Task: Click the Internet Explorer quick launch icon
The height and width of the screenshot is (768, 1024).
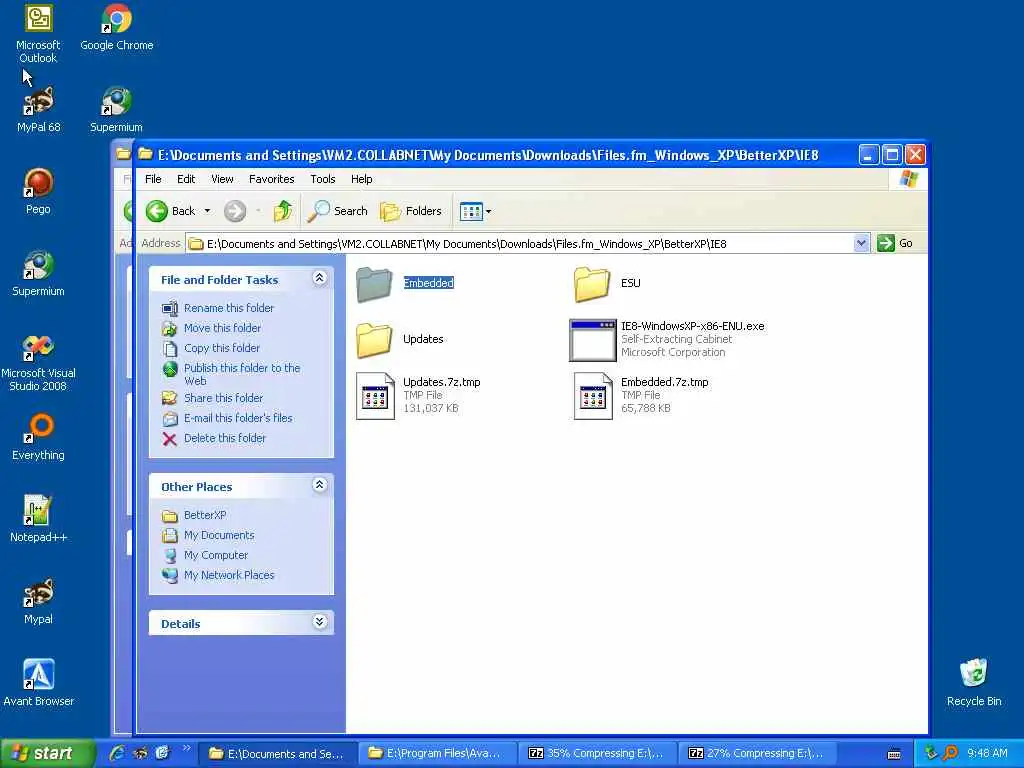Action: coord(118,753)
